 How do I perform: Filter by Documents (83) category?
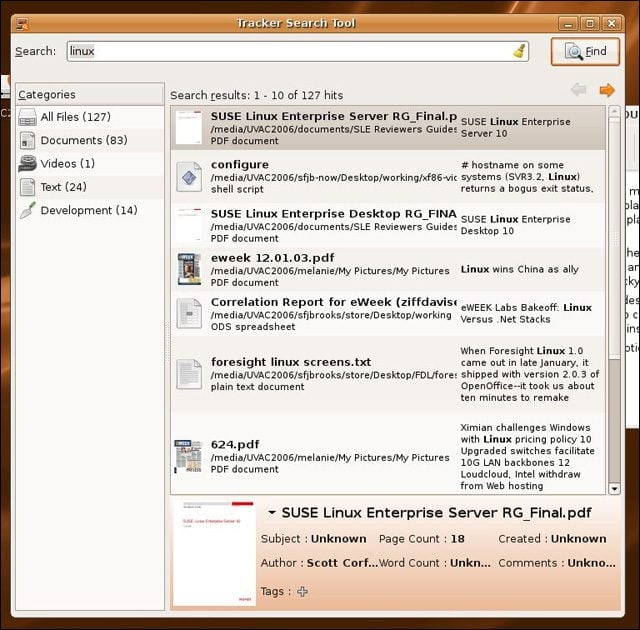tap(90, 140)
